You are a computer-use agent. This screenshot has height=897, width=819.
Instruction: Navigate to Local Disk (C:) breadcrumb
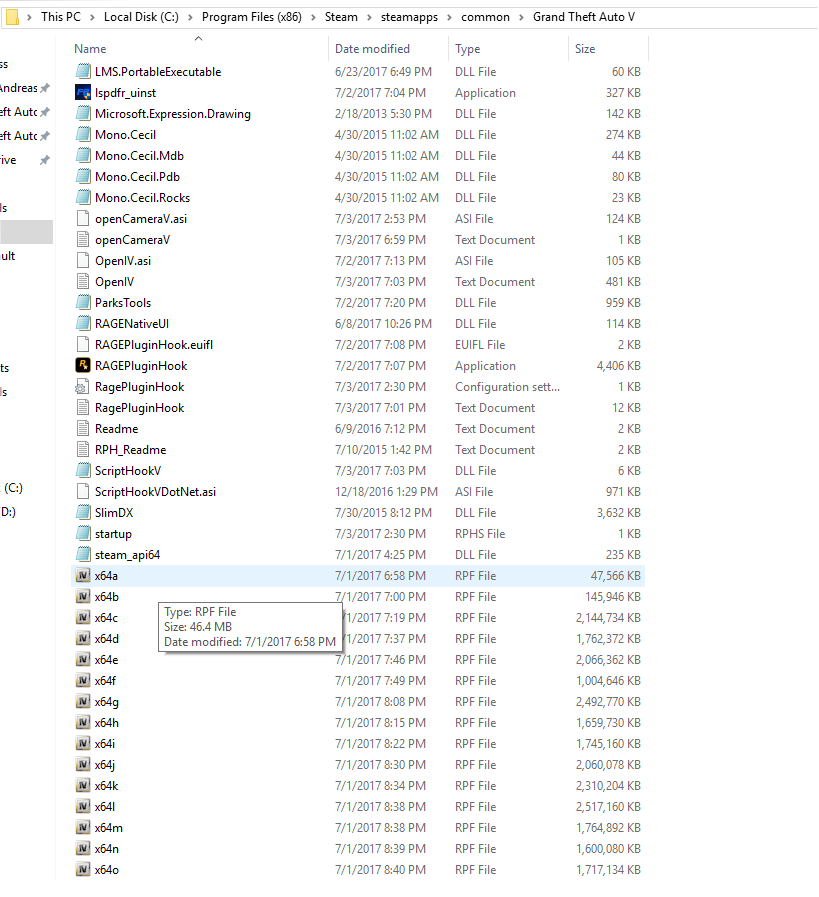pos(141,17)
